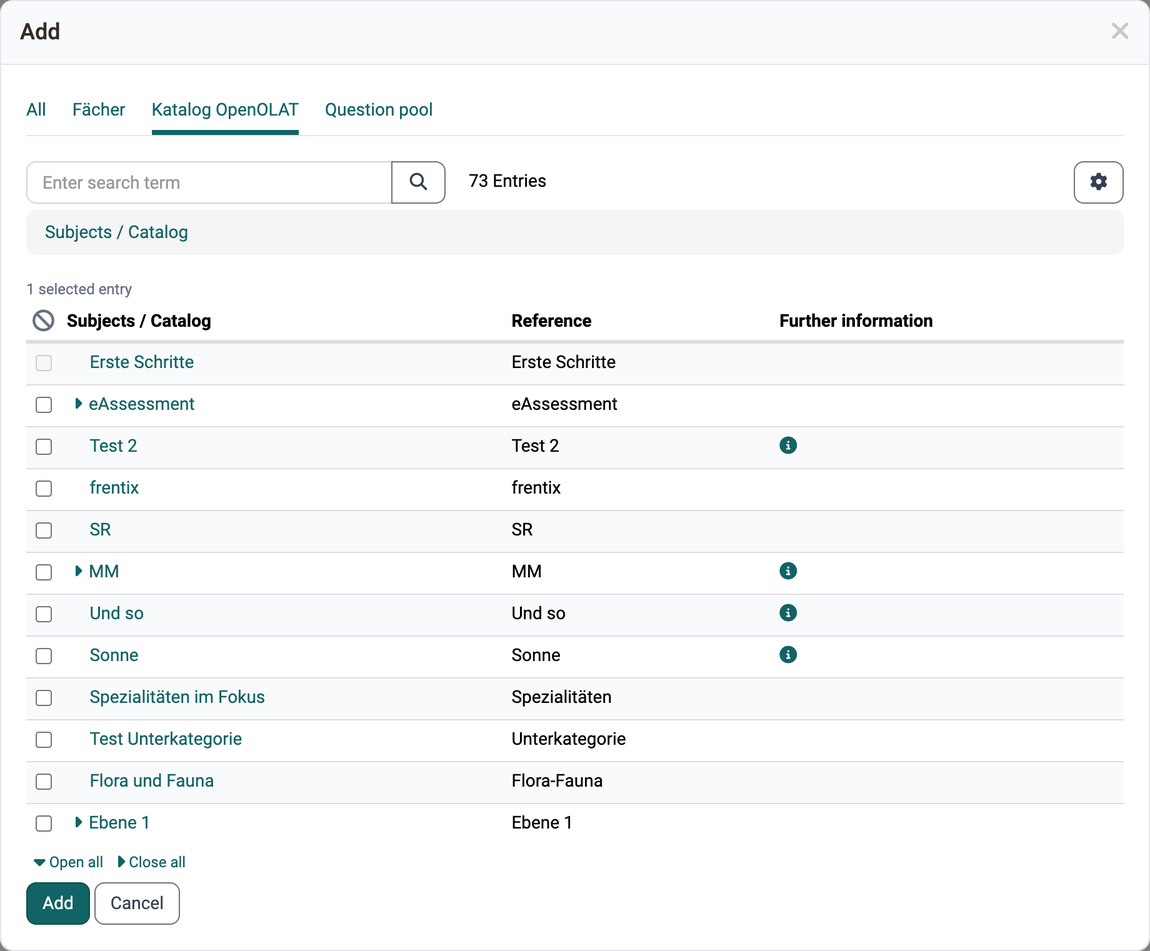
Task: Click the Spezialitäten reference cell
Action: [561, 697]
